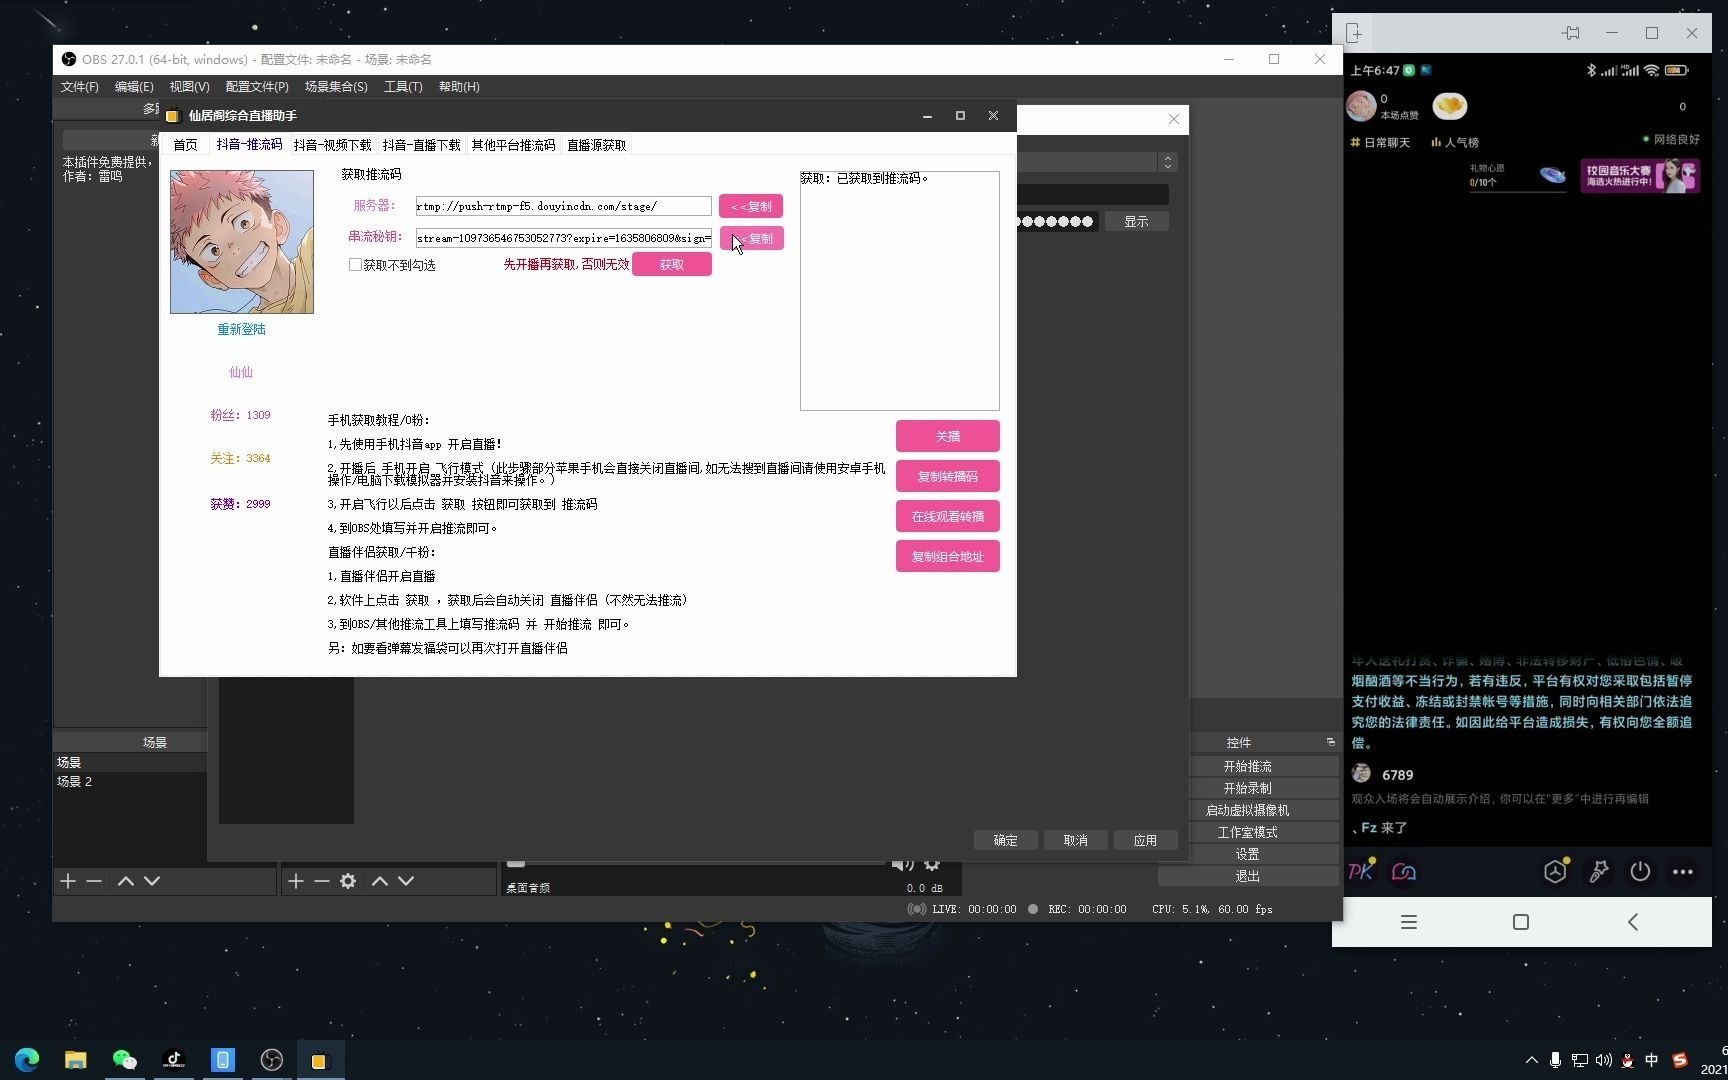Open the PK battle icon on phone
The height and width of the screenshot is (1080, 1728).
(x=1361, y=872)
